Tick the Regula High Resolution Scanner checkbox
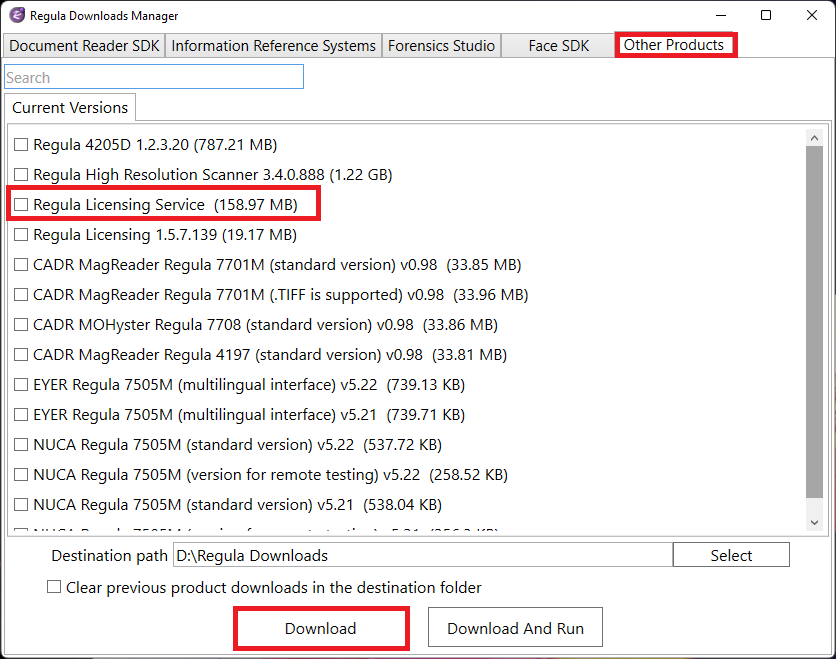The width and height of the screenshot is (836, 659). pos(21,174)
